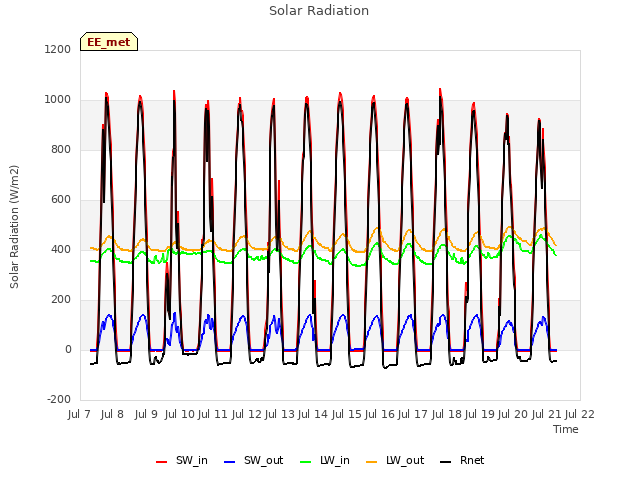This screenshot has width=640, height=480.
Task: Click the Jul 17 x-axis tick label
Action: pyautogui.click(x=413, y=415)
